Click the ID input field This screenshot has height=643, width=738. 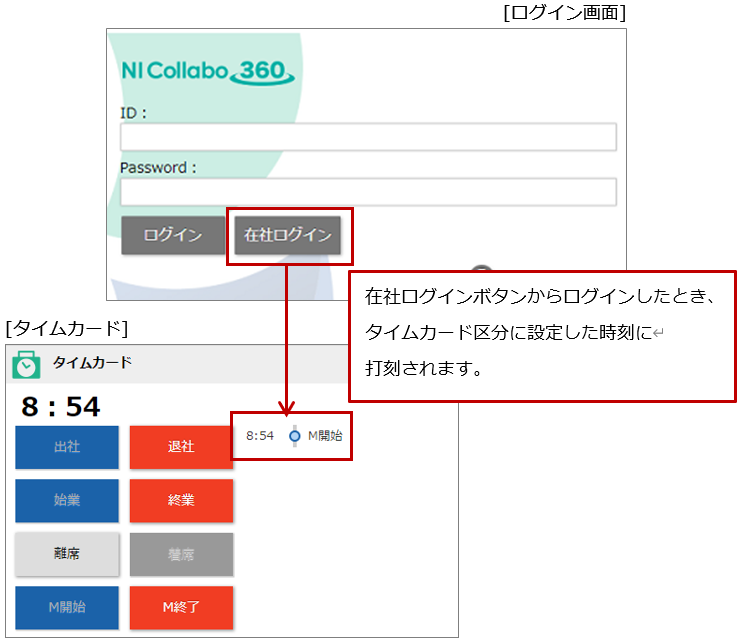point(368,137)
